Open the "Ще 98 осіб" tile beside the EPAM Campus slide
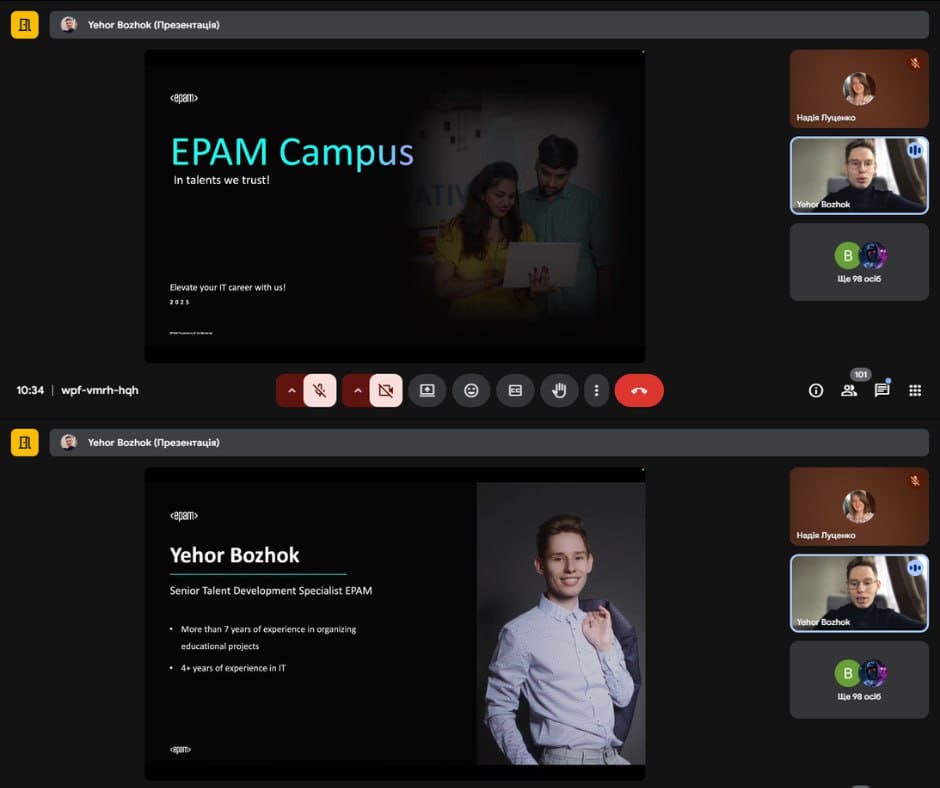 coord(859,261)
